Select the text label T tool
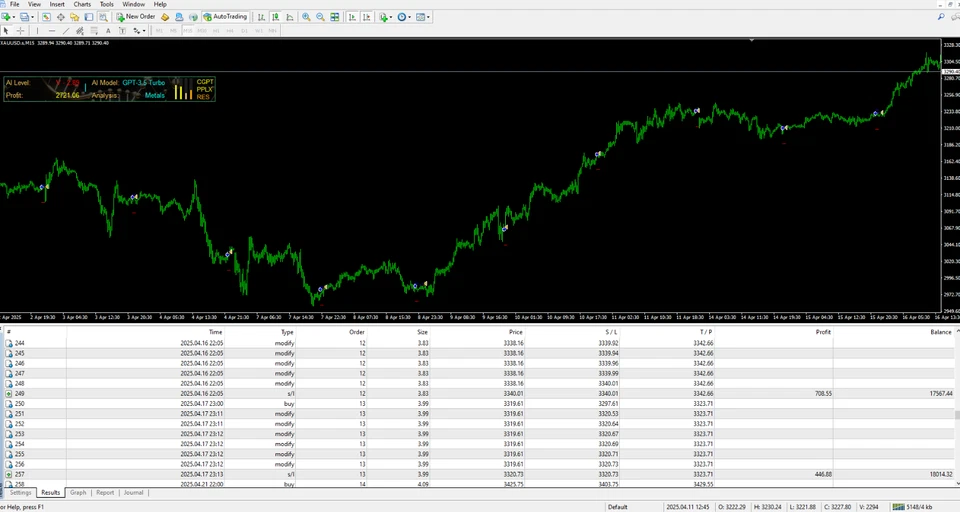The width and height of the screenshot is (960, 512). point(122,30)
